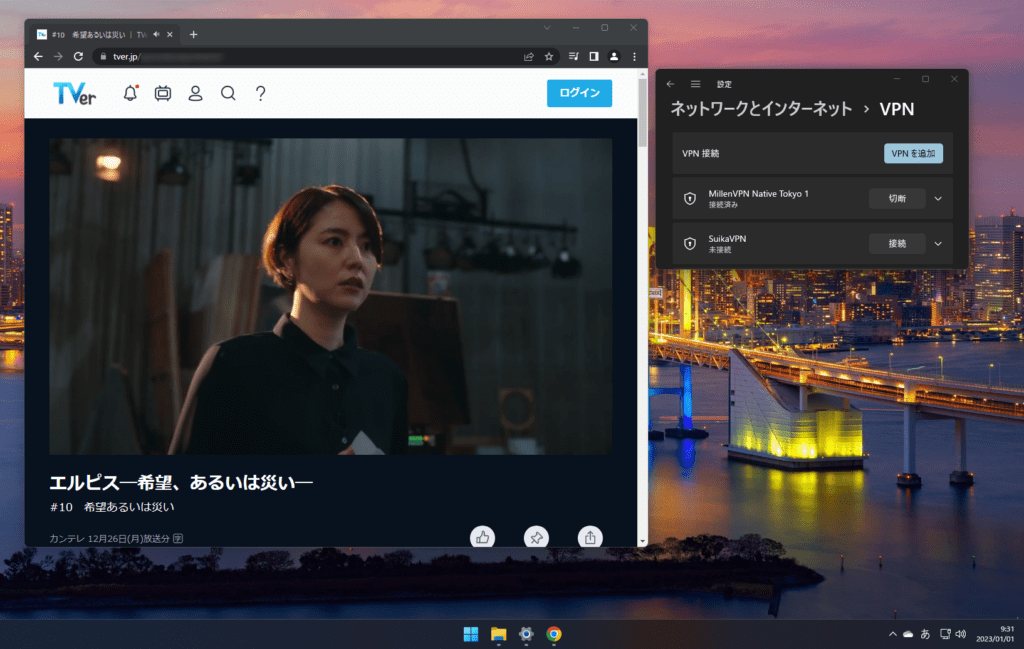Image resolution: width=1024 pixels, height=649 pixels.
Task: Go back in Chrome browser
Action: (x=39, y=57)
